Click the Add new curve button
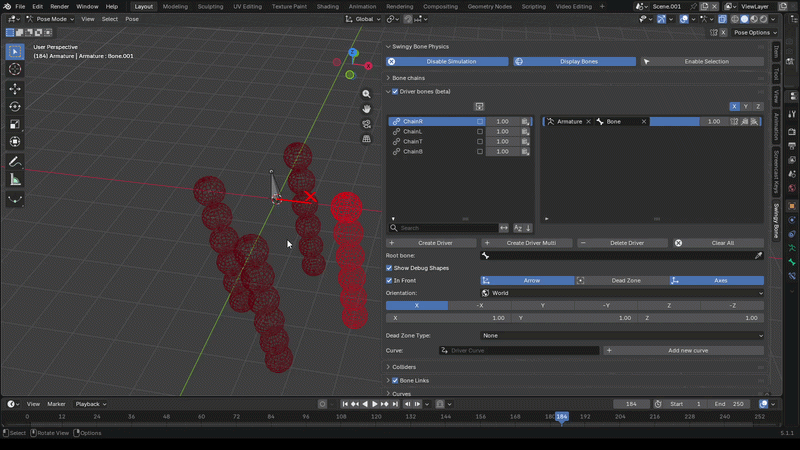800x450 pixels. pyautogui.click(x=684, y=351)
